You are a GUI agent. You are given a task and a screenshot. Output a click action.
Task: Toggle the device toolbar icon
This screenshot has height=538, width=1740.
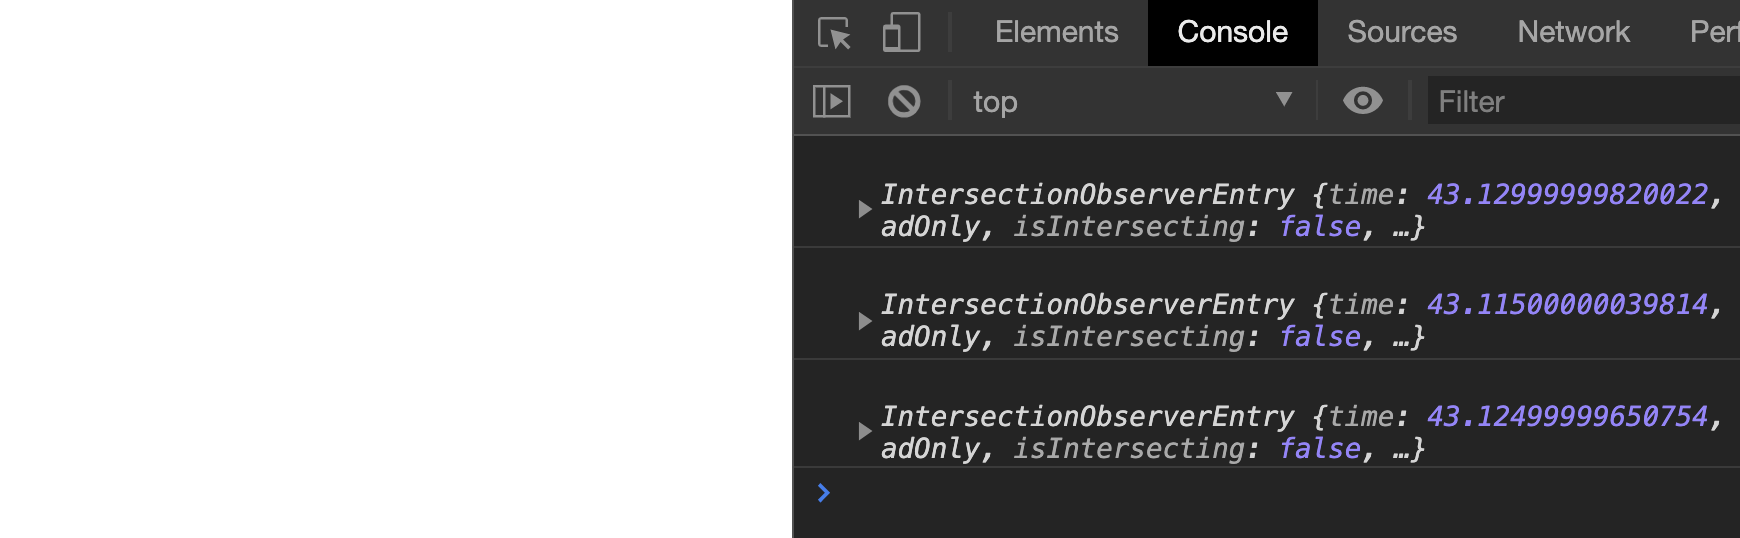click(x=901, y=33)
